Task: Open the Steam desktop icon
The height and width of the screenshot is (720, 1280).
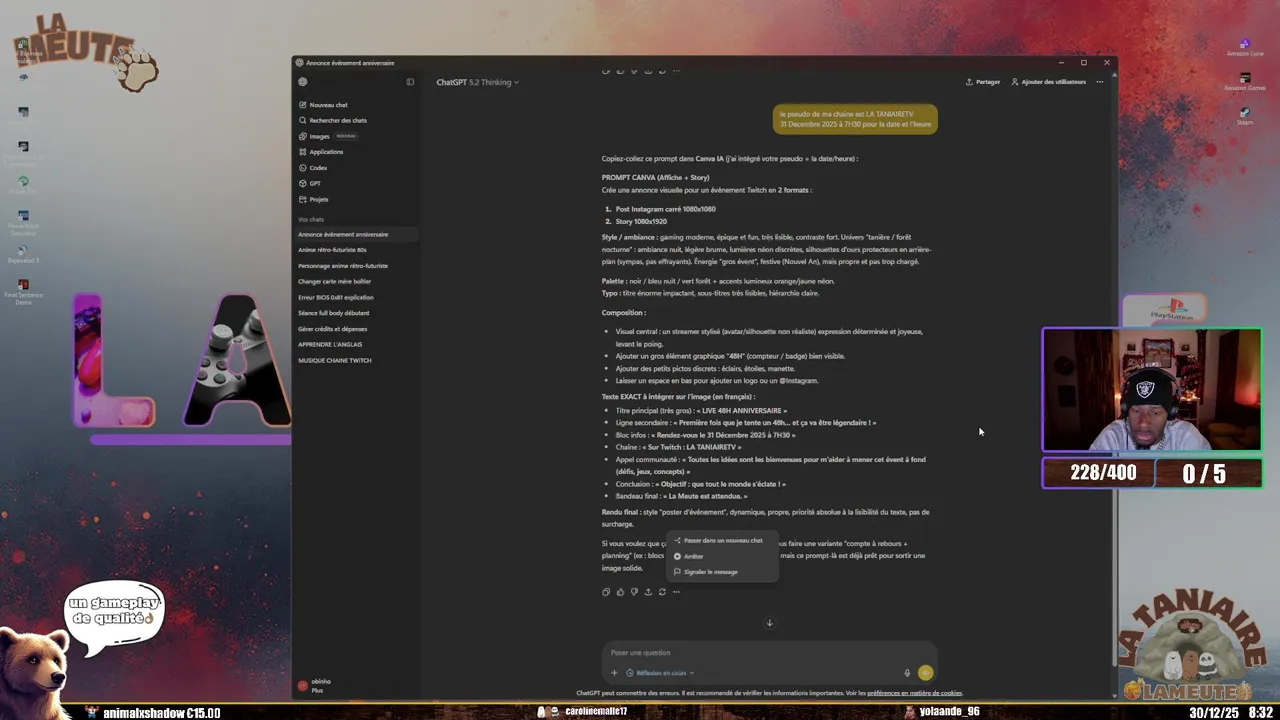Action: [1245, 116]
